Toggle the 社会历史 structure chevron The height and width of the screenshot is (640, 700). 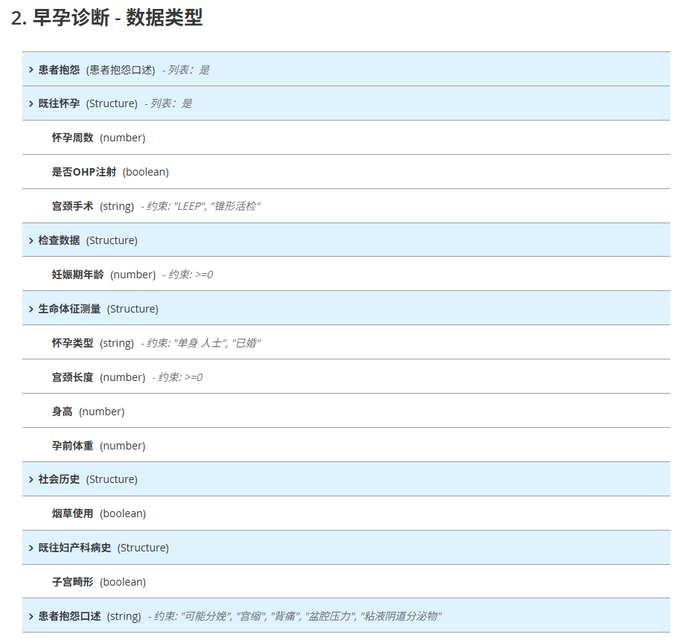pyautogui.click(x=31, y=480)
